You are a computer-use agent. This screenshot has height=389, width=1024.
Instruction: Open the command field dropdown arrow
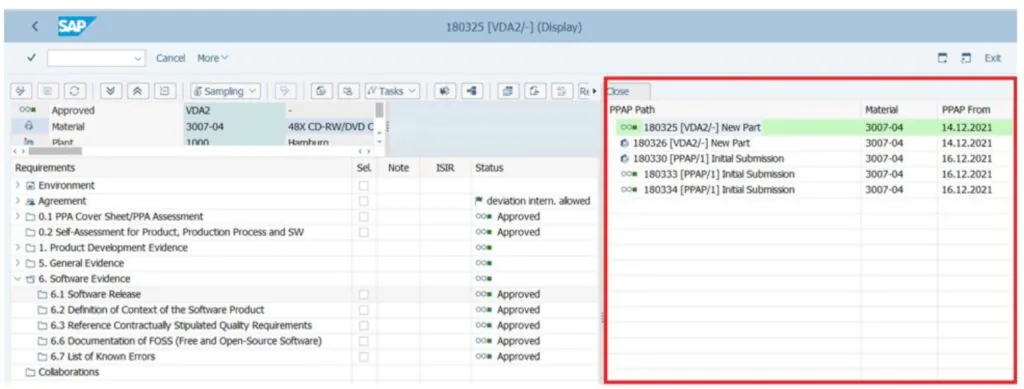138,58
